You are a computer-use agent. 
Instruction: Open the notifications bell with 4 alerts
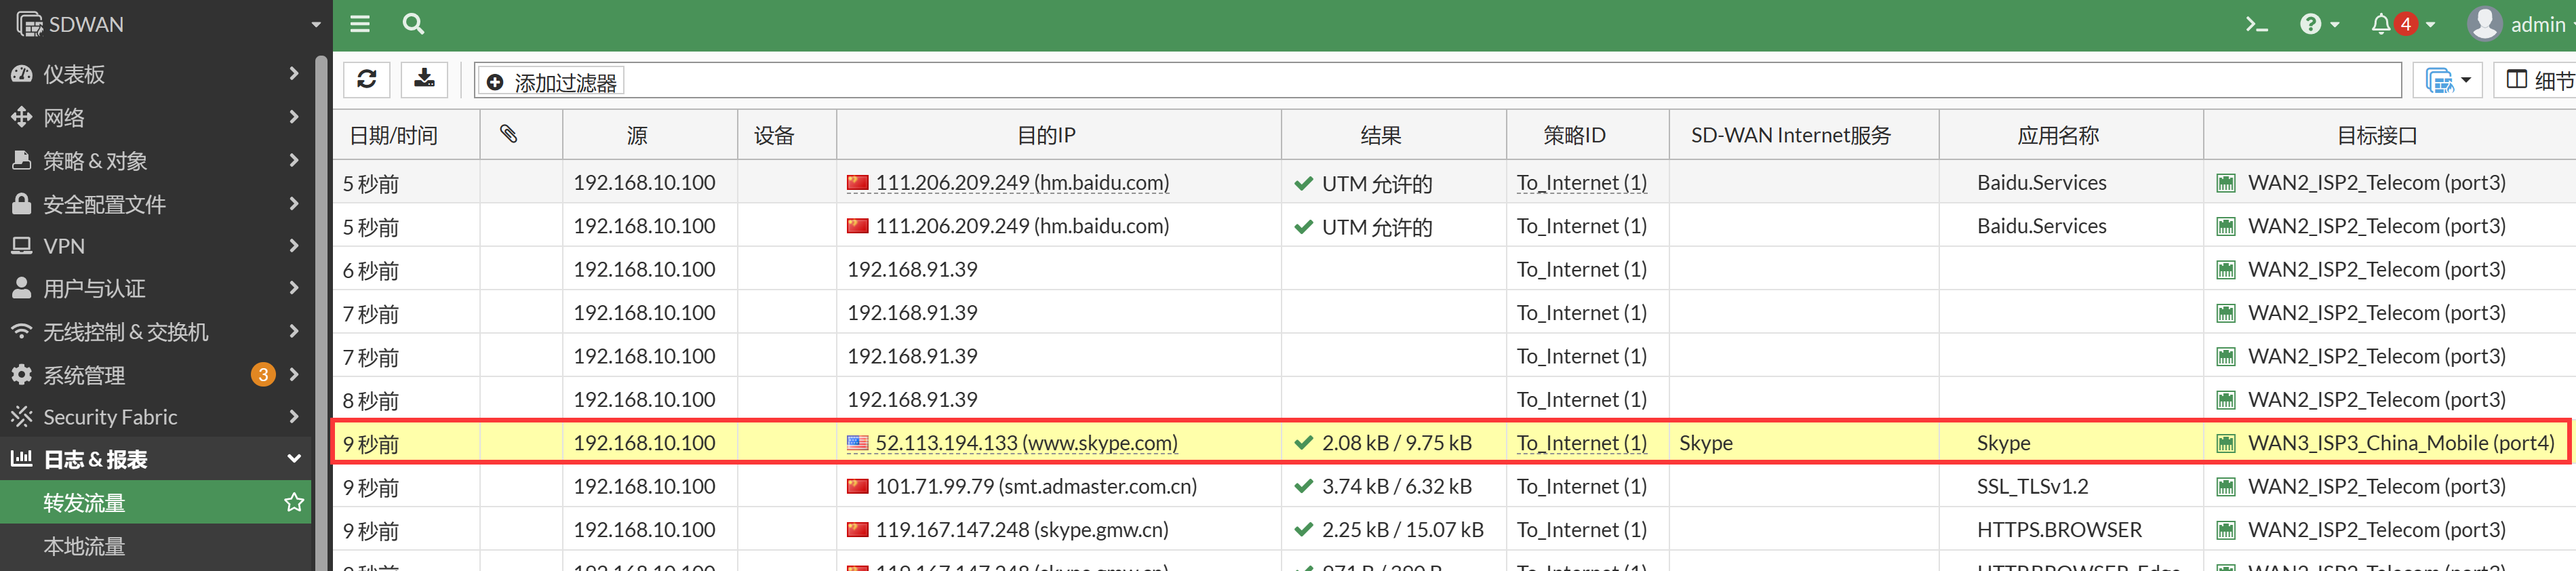click(2402, 24)
